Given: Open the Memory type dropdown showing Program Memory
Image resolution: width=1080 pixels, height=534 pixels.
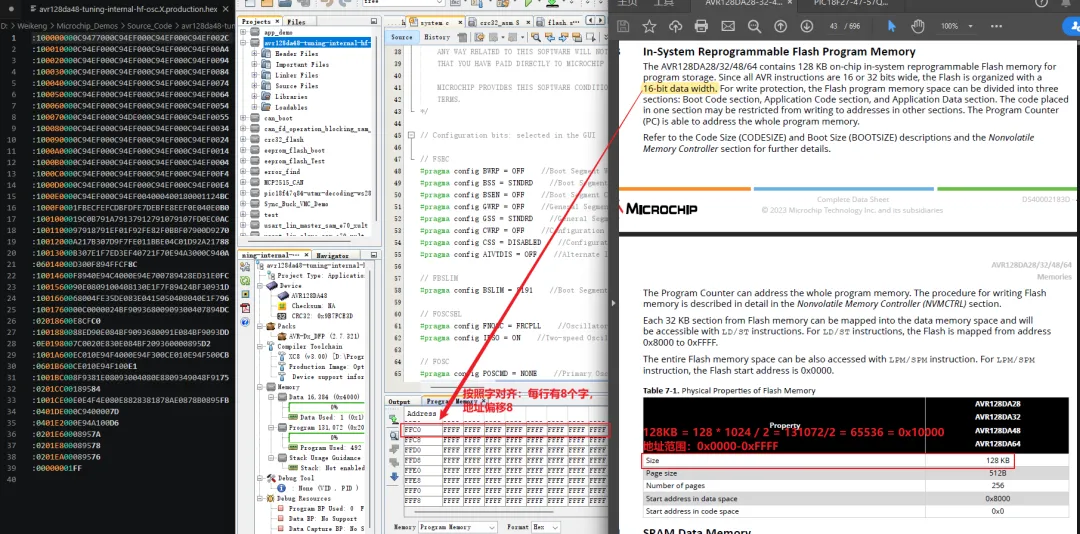Looking at the screenshot, I should [x=457, y=527].
